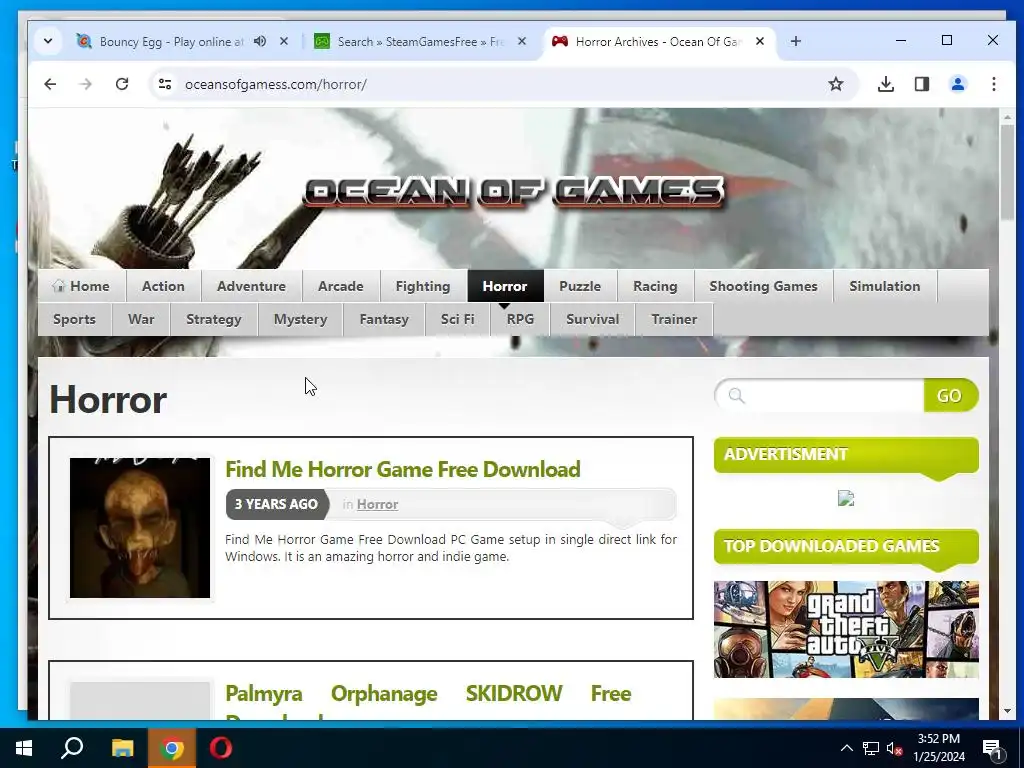Open the Opera browser taskbar icon
1024x768 pixels.
point(221,748)
